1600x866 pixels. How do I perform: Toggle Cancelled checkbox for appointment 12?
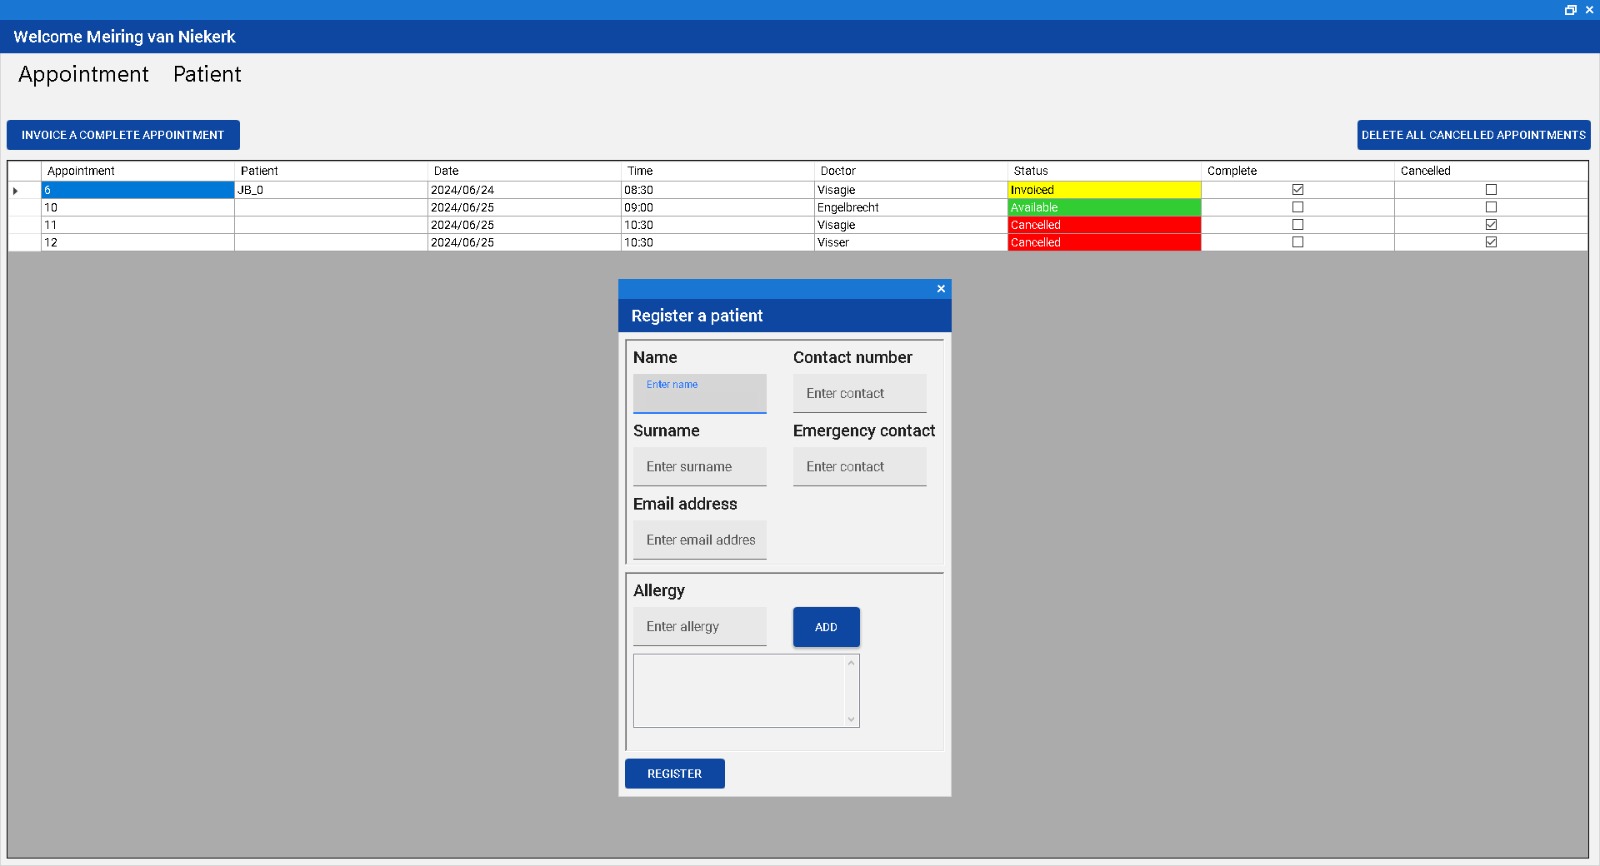1491,242
